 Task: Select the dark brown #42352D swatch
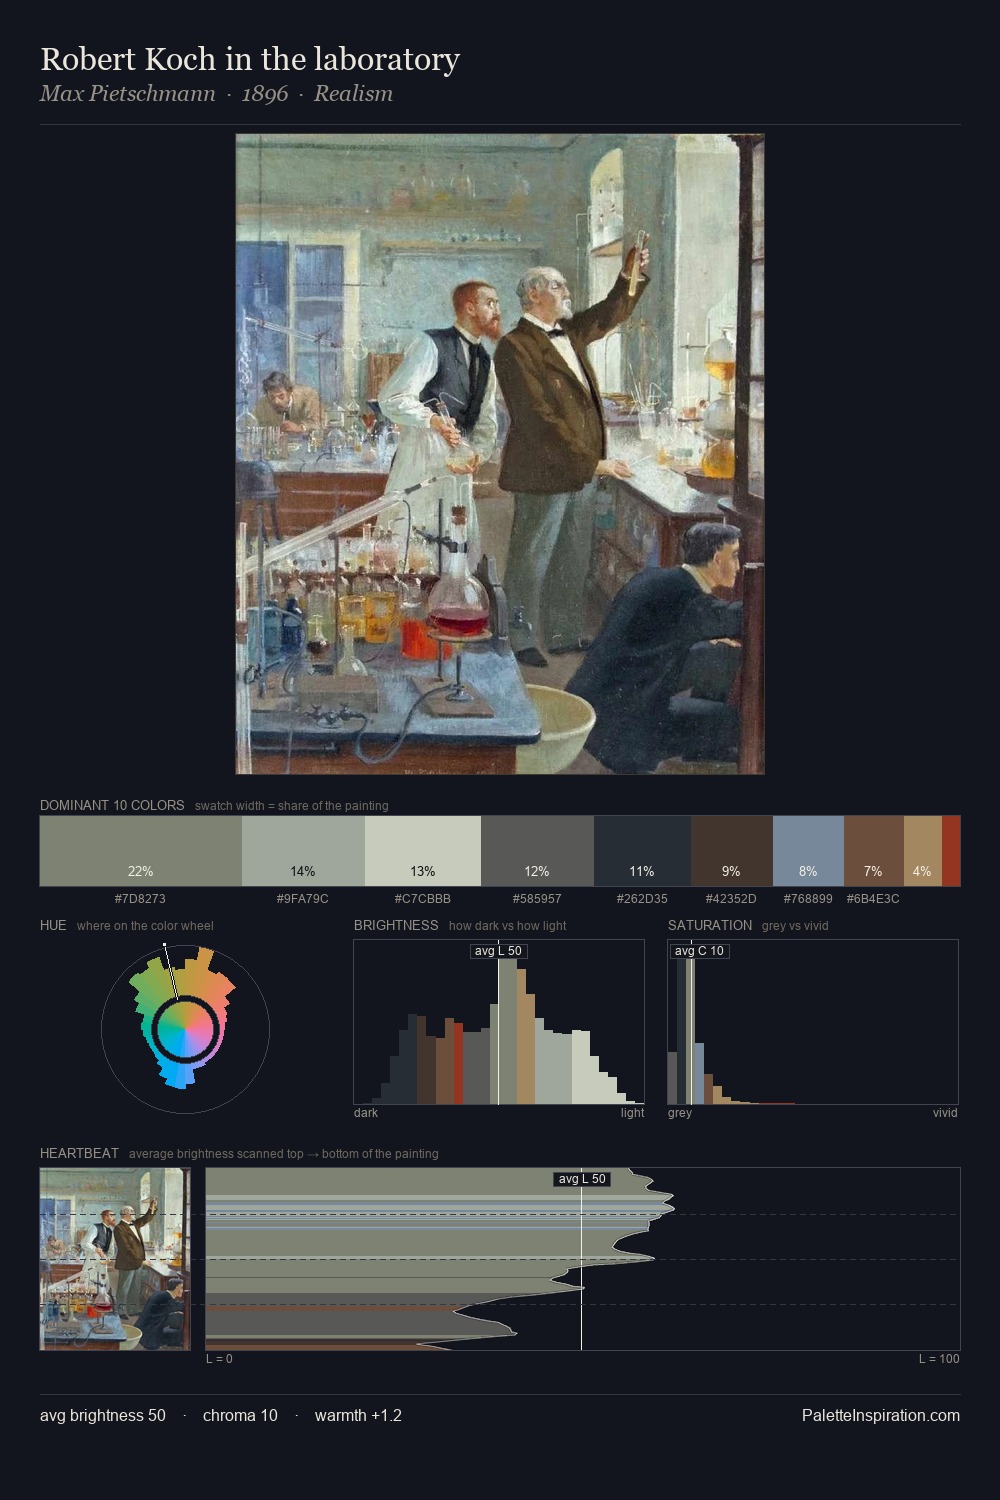click(732, 851)
